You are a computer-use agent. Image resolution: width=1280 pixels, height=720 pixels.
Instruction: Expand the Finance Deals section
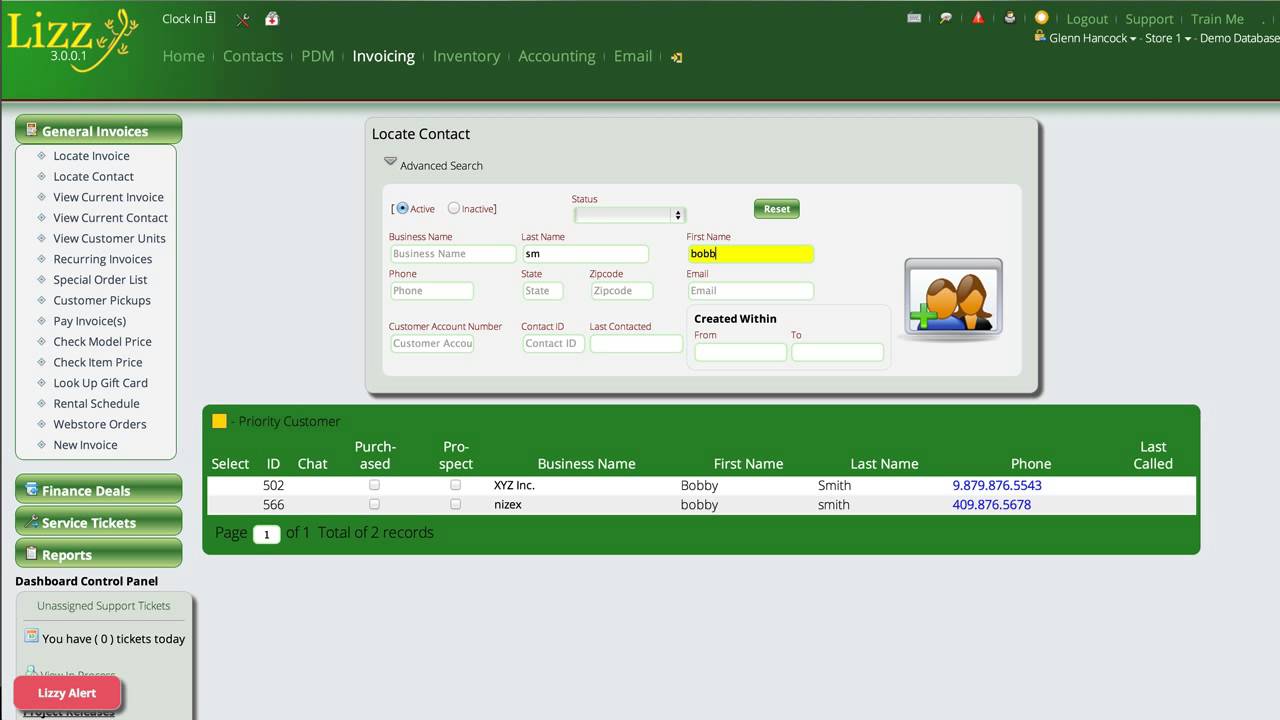[98, 489]
